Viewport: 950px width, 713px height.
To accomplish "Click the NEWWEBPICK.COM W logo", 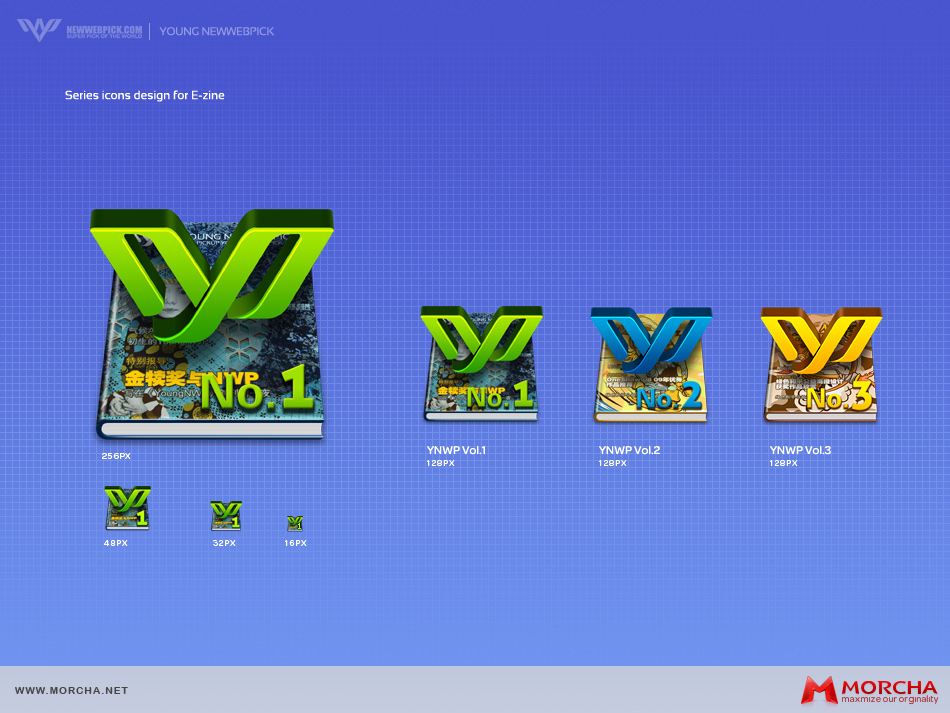I will [x=39, y=30].
